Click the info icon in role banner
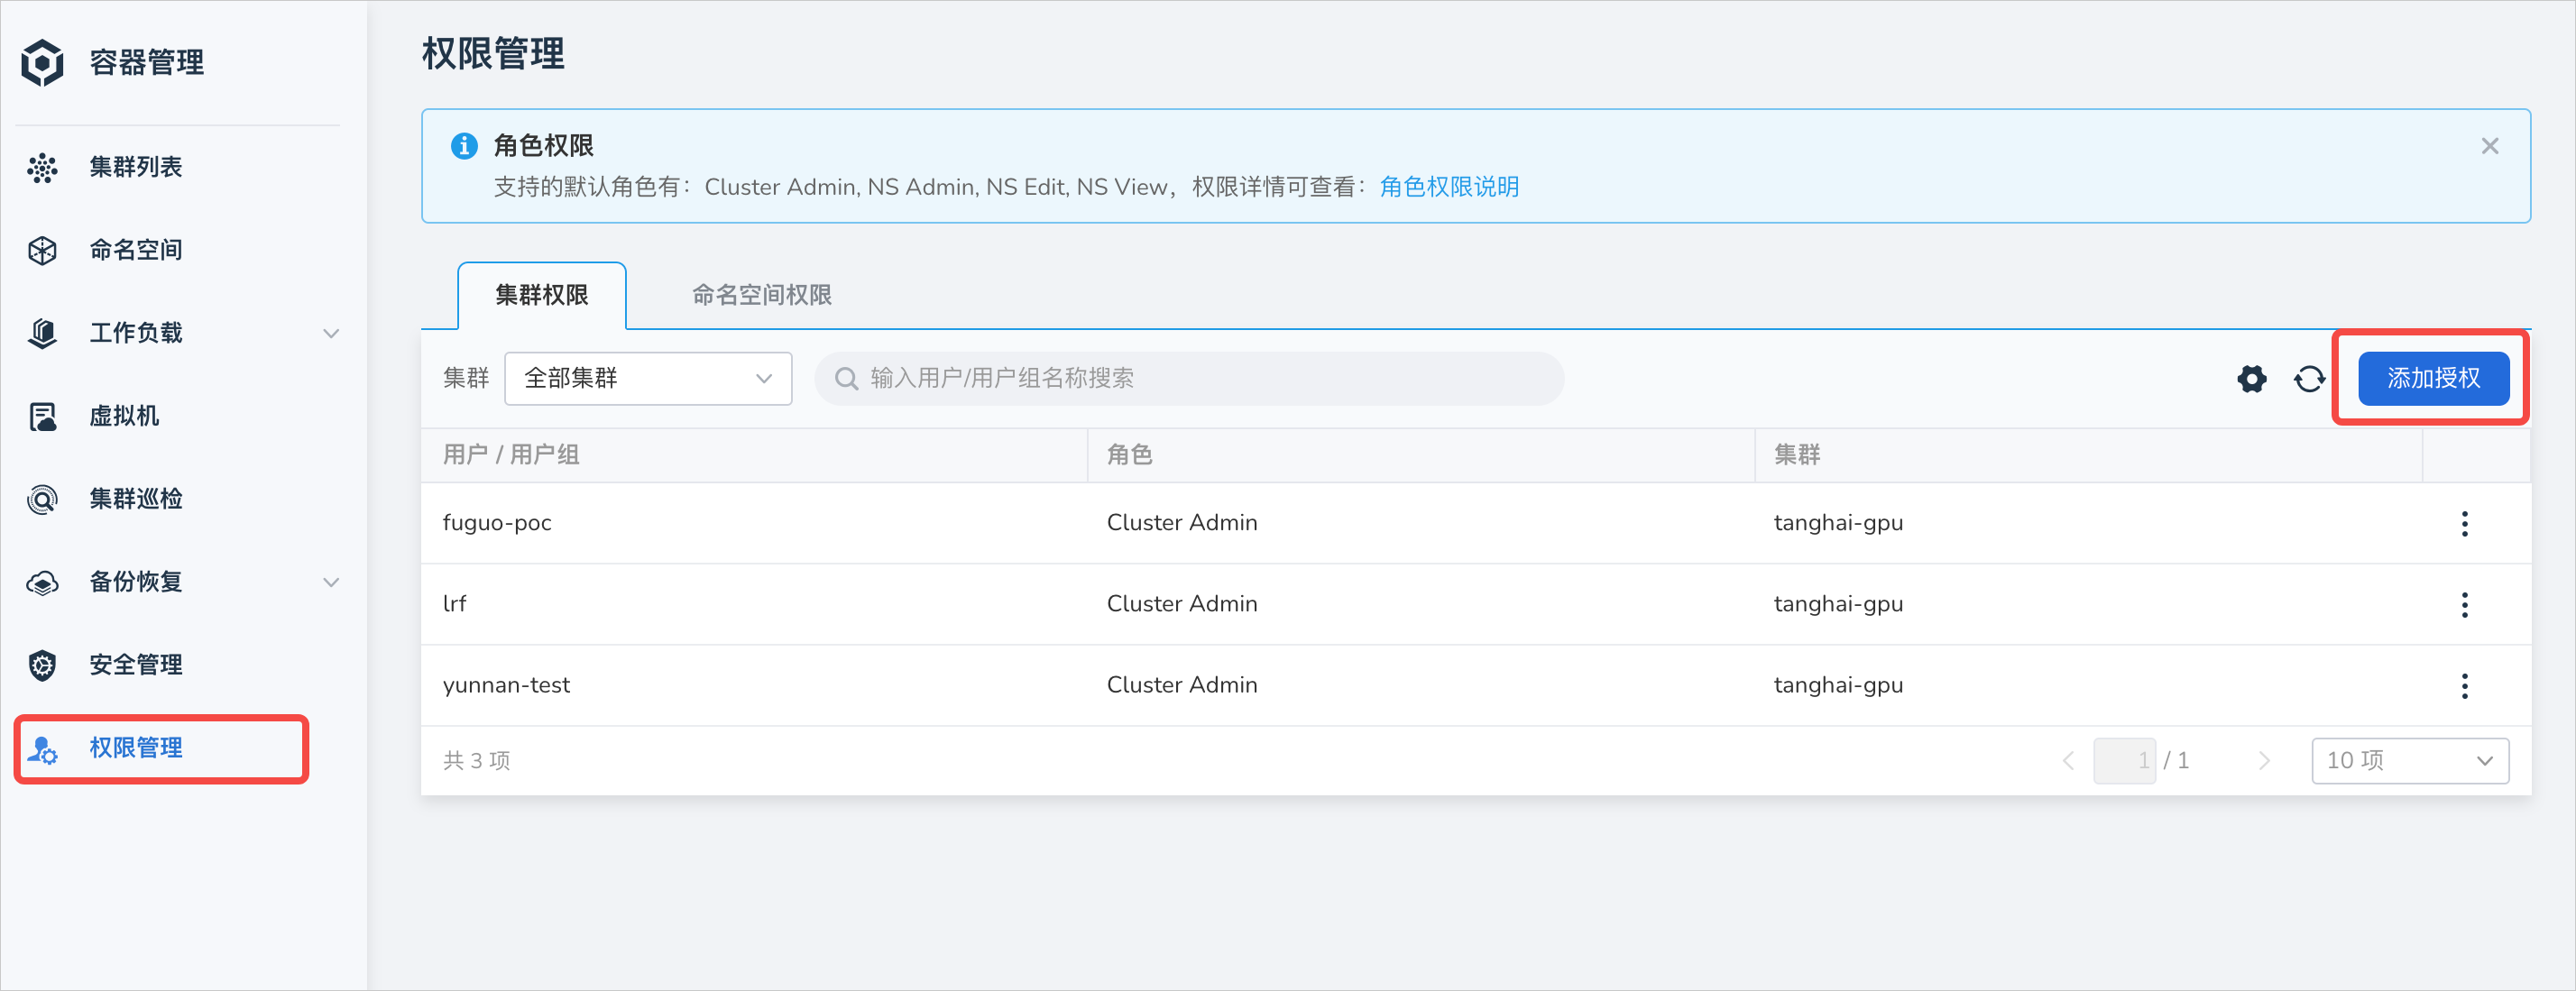The image size is (2576, 991). click(x=464, y=146)
